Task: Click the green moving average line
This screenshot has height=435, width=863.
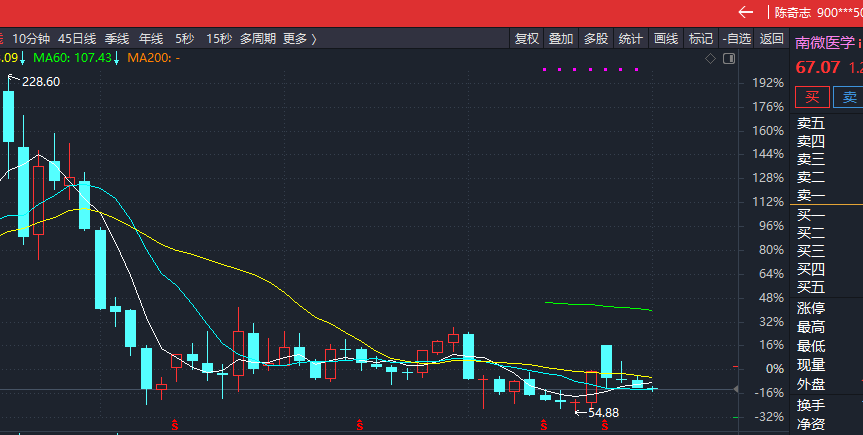Action: 598,305
